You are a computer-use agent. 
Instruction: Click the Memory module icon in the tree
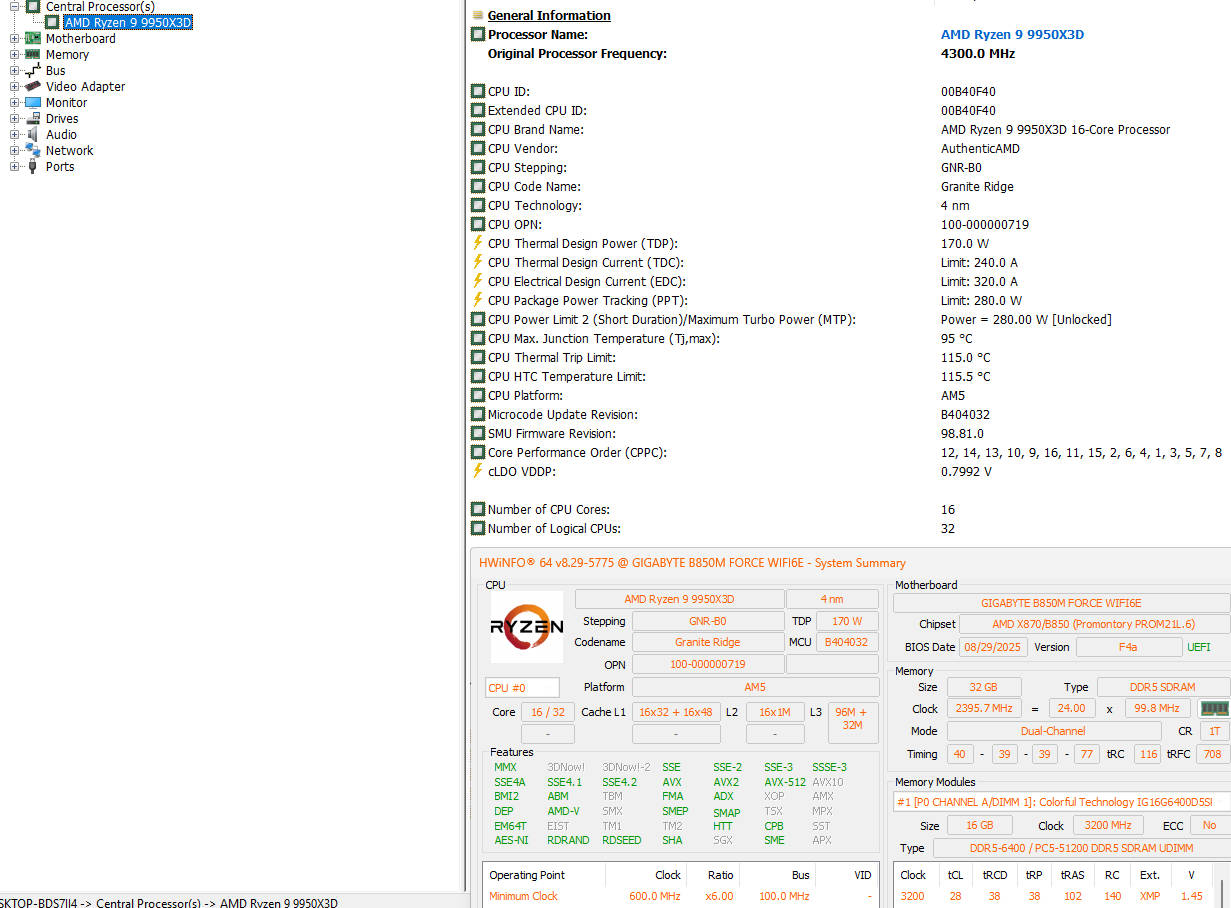(32, 55)
